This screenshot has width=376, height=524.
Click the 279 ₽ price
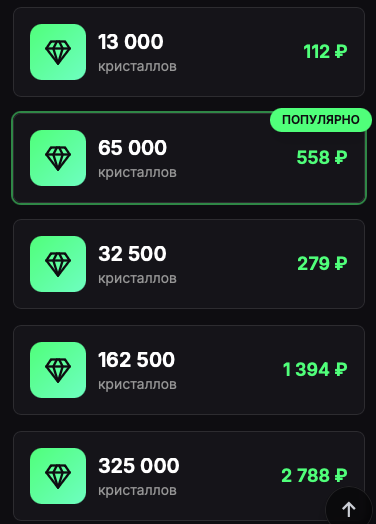322,263
